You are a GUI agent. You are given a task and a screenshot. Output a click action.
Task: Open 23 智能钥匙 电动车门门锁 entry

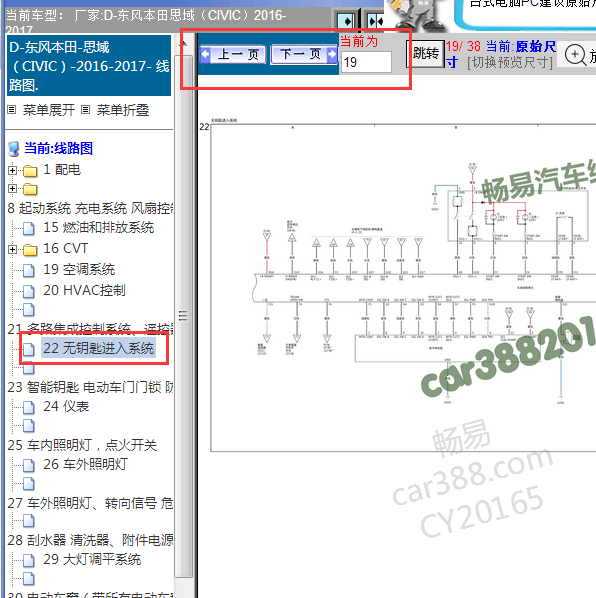[90, 387]
